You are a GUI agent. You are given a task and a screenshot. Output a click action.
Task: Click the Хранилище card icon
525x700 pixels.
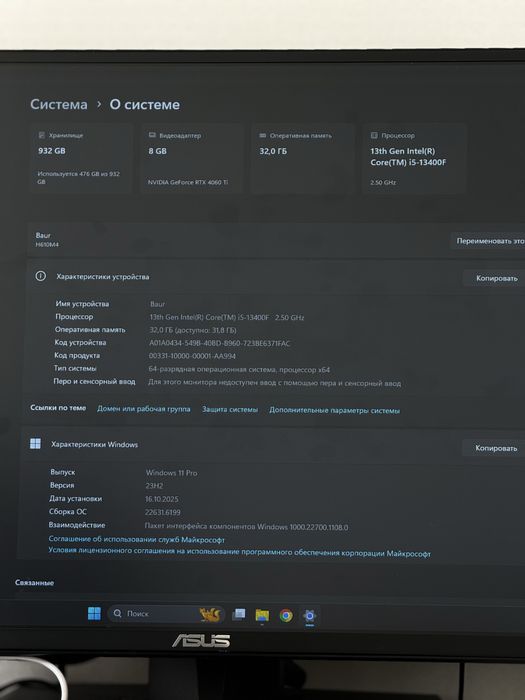(x=42, y=135)
